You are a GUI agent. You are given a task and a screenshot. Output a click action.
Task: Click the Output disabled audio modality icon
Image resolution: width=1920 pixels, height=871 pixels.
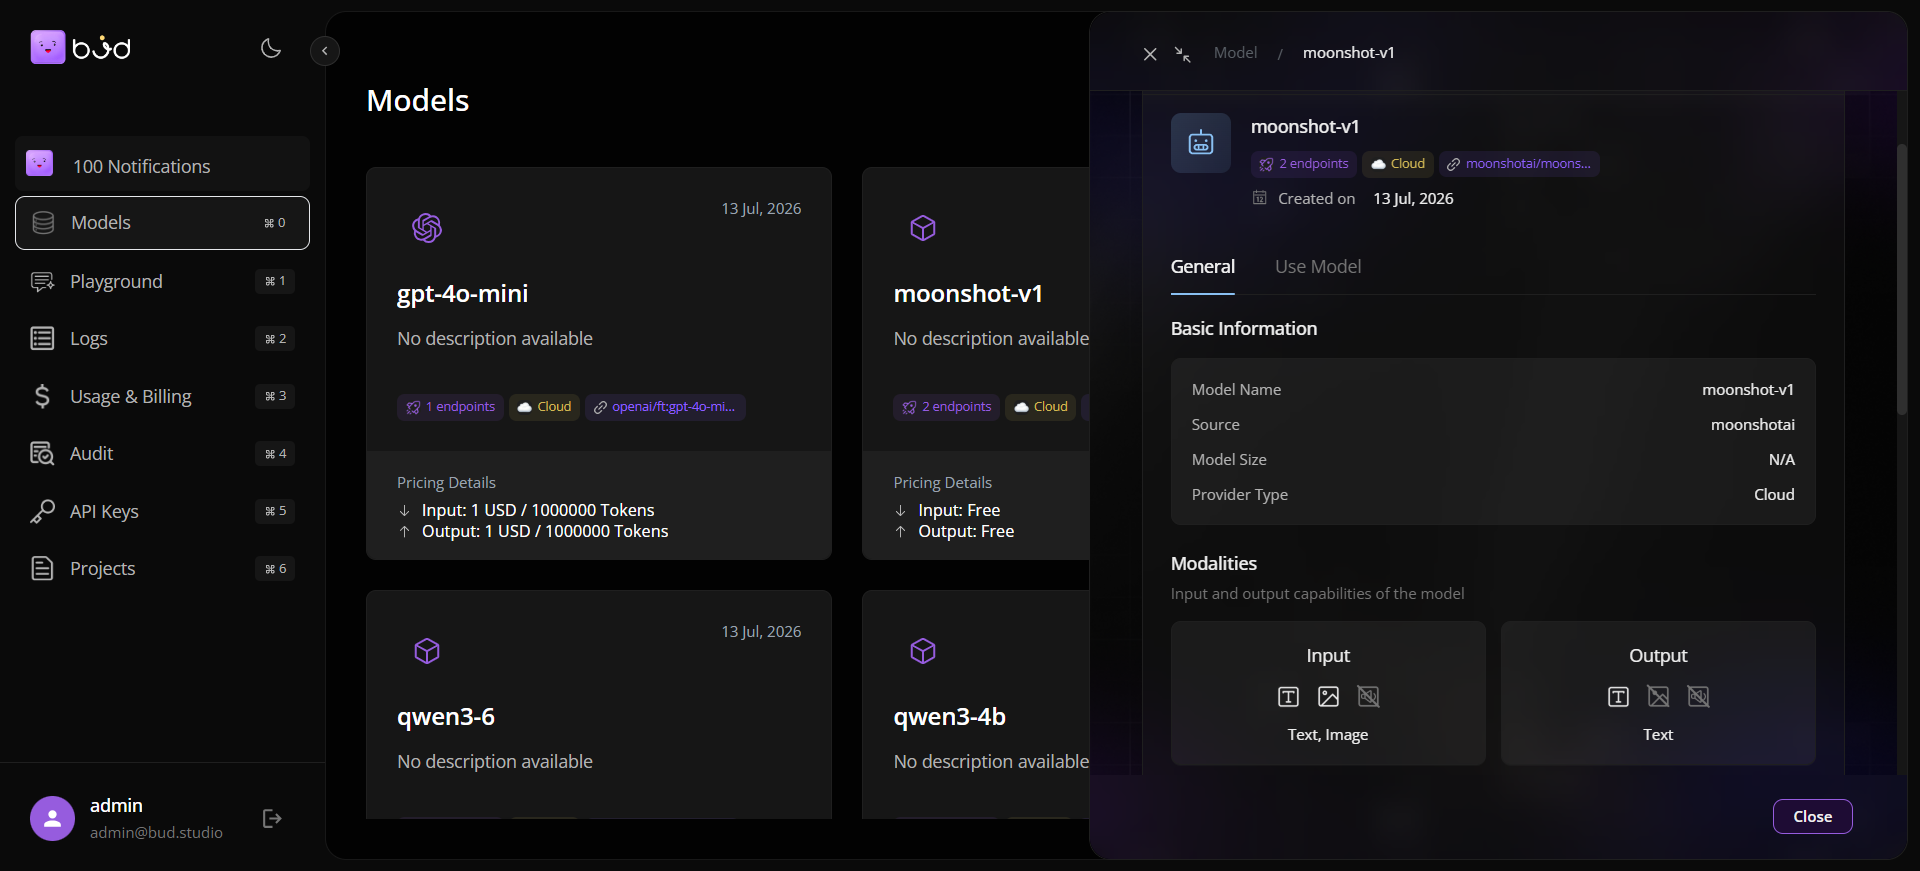tap(1699, 697)
